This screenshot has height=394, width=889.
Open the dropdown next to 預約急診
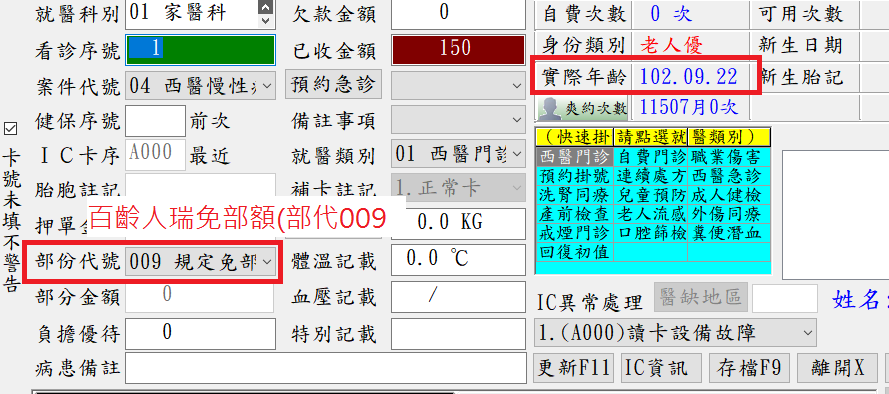[458, 86]
